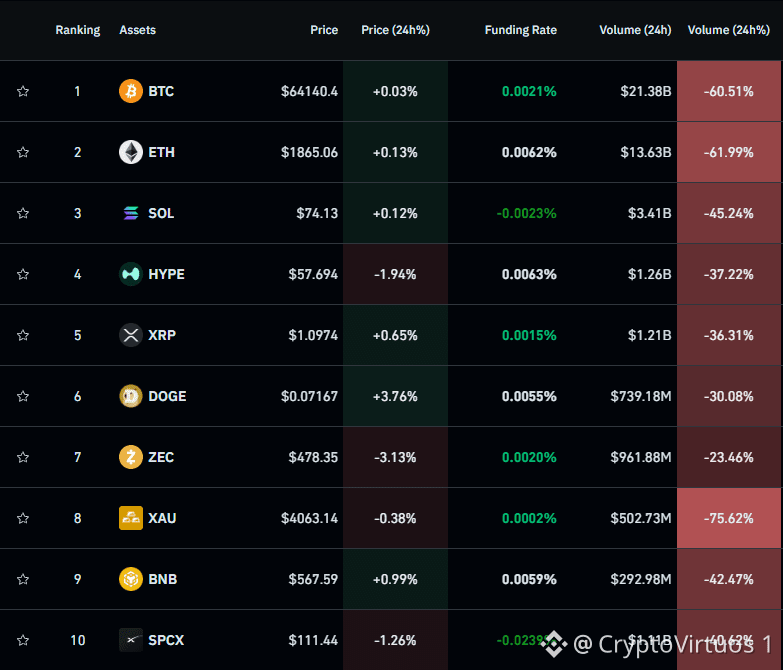Click the -42.47% BNB volume change

pyautogui.click(x=729, y=579)
